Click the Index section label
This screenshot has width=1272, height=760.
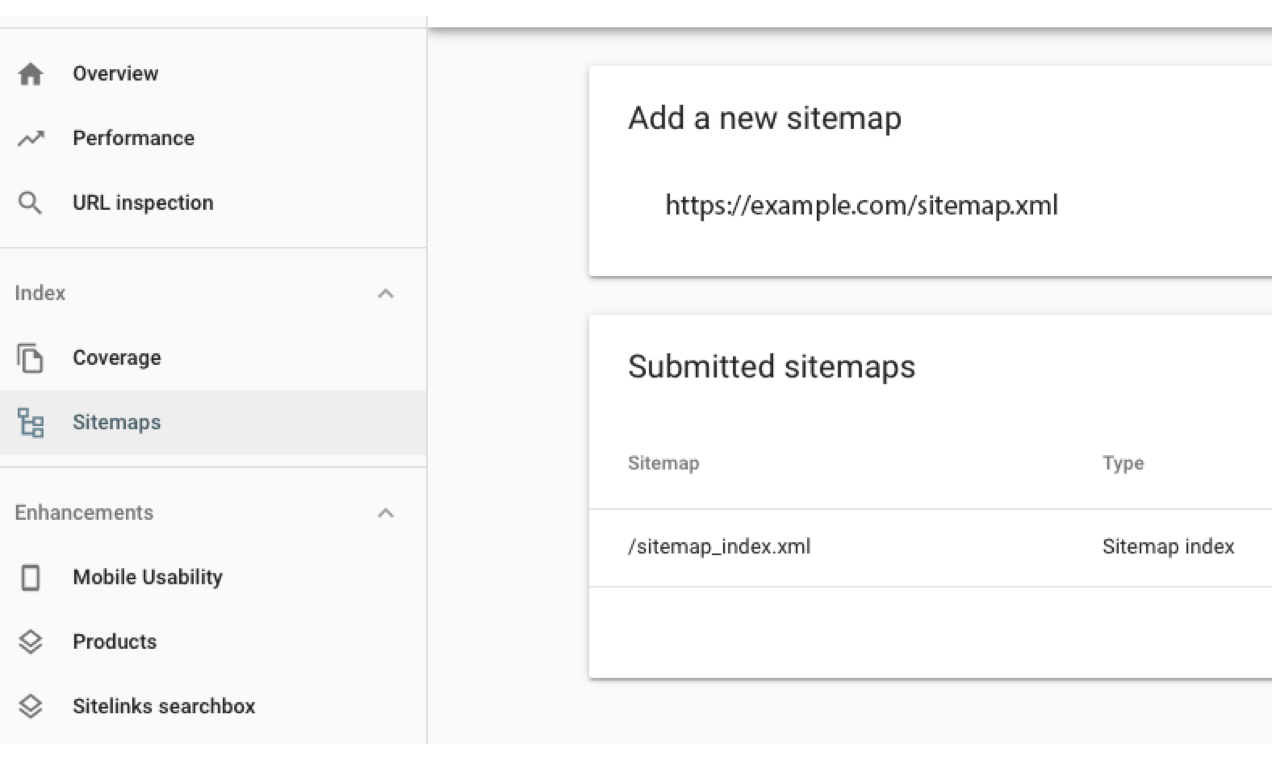40,293
